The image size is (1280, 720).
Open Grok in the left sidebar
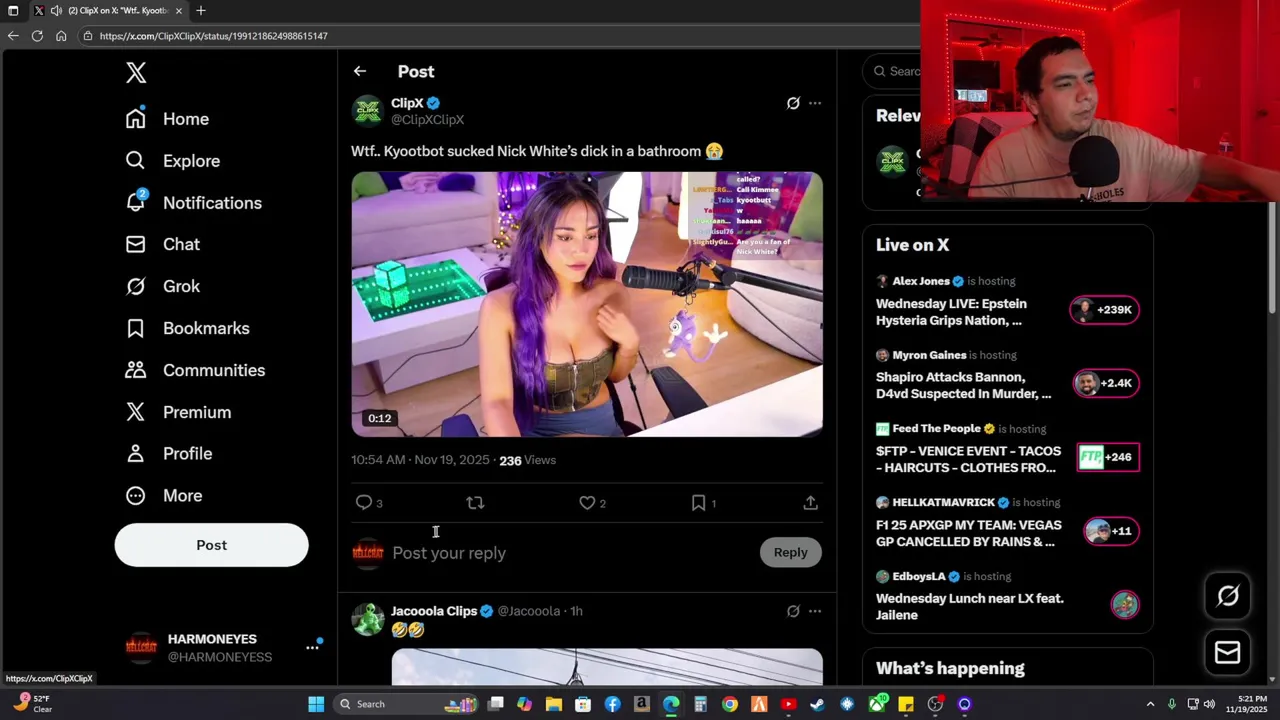pos(162,286)
